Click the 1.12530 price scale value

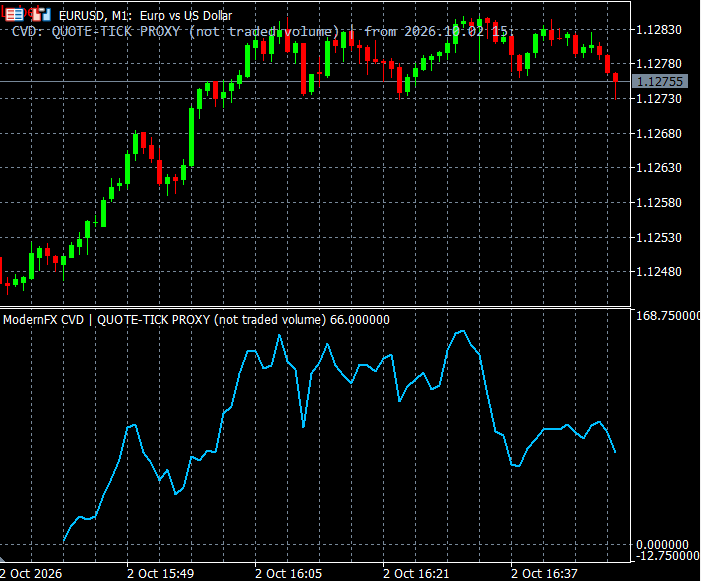pyautogui.click(x=659, y=237)
